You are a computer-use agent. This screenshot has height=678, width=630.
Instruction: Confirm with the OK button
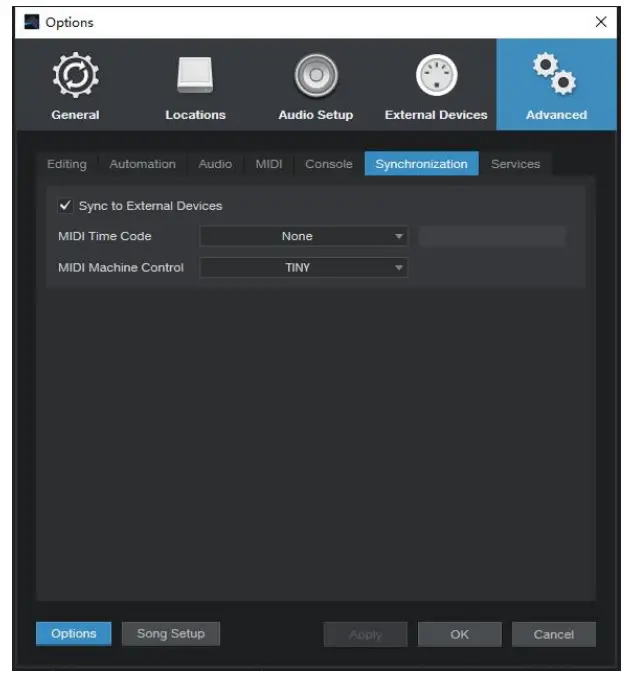(x=460, y=634)
